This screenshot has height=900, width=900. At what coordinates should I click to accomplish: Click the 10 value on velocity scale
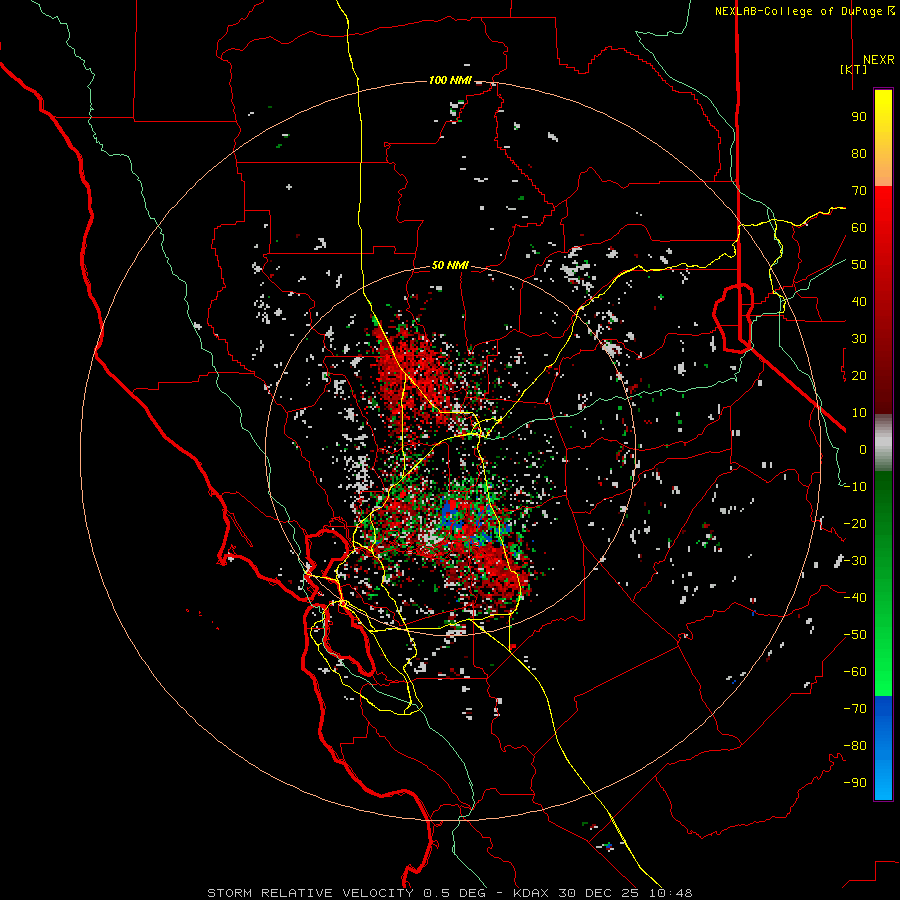(859, 413)
